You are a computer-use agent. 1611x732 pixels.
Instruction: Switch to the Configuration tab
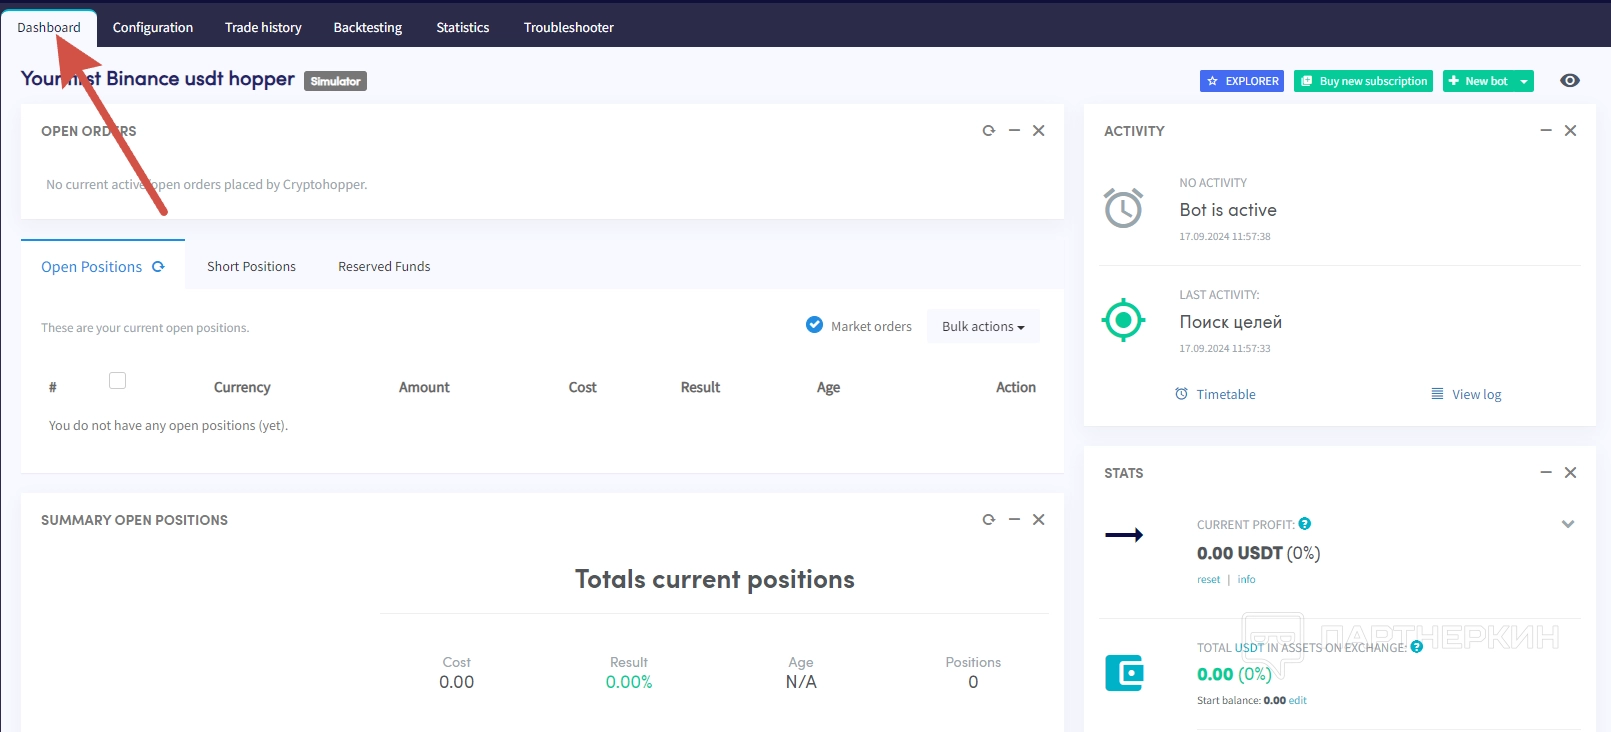[153, 28]
